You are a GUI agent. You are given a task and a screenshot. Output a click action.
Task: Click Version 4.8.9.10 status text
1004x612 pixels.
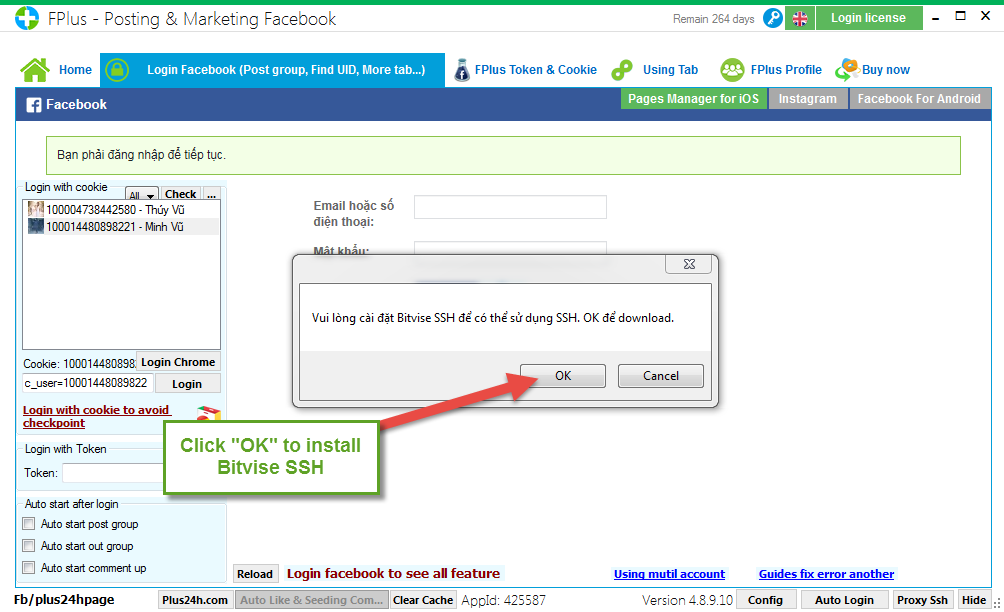click(687, 600)
